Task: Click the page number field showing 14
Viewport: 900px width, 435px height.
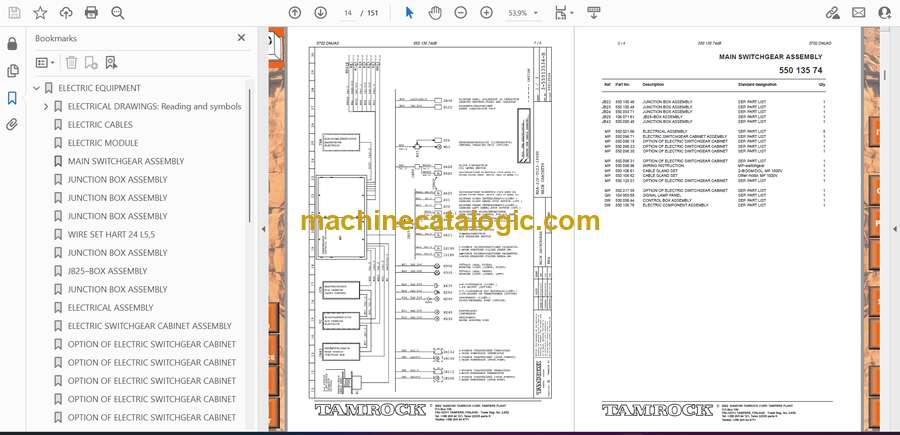Action: point(347,13)
